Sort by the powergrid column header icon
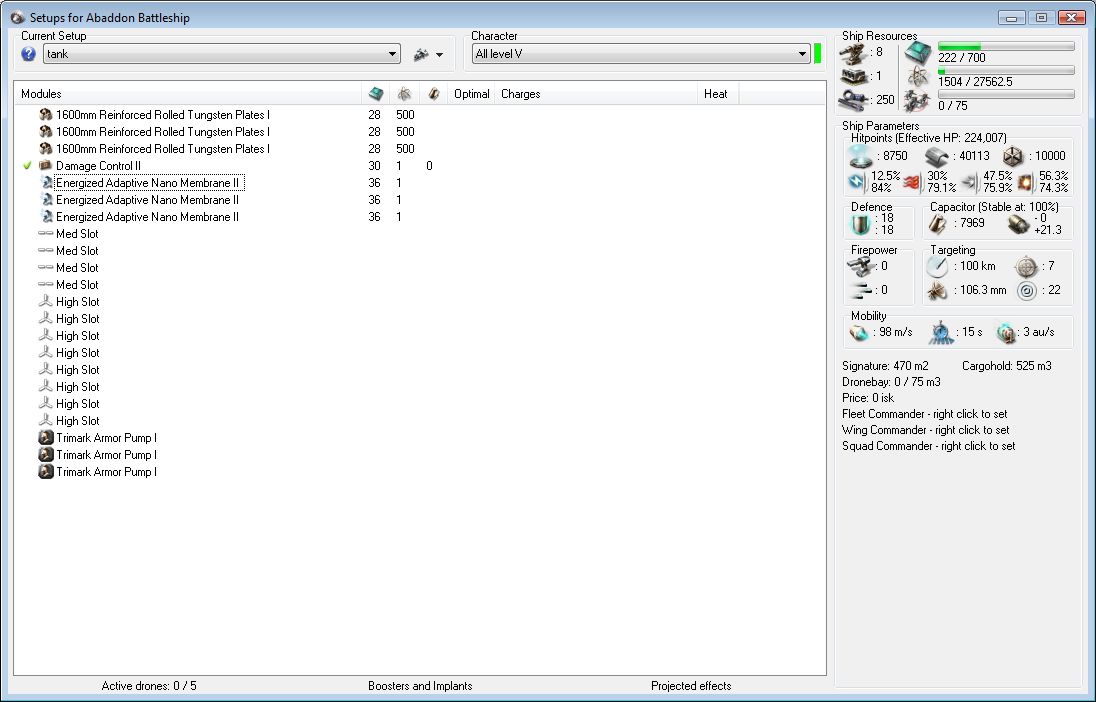 [x=404, y=94]
